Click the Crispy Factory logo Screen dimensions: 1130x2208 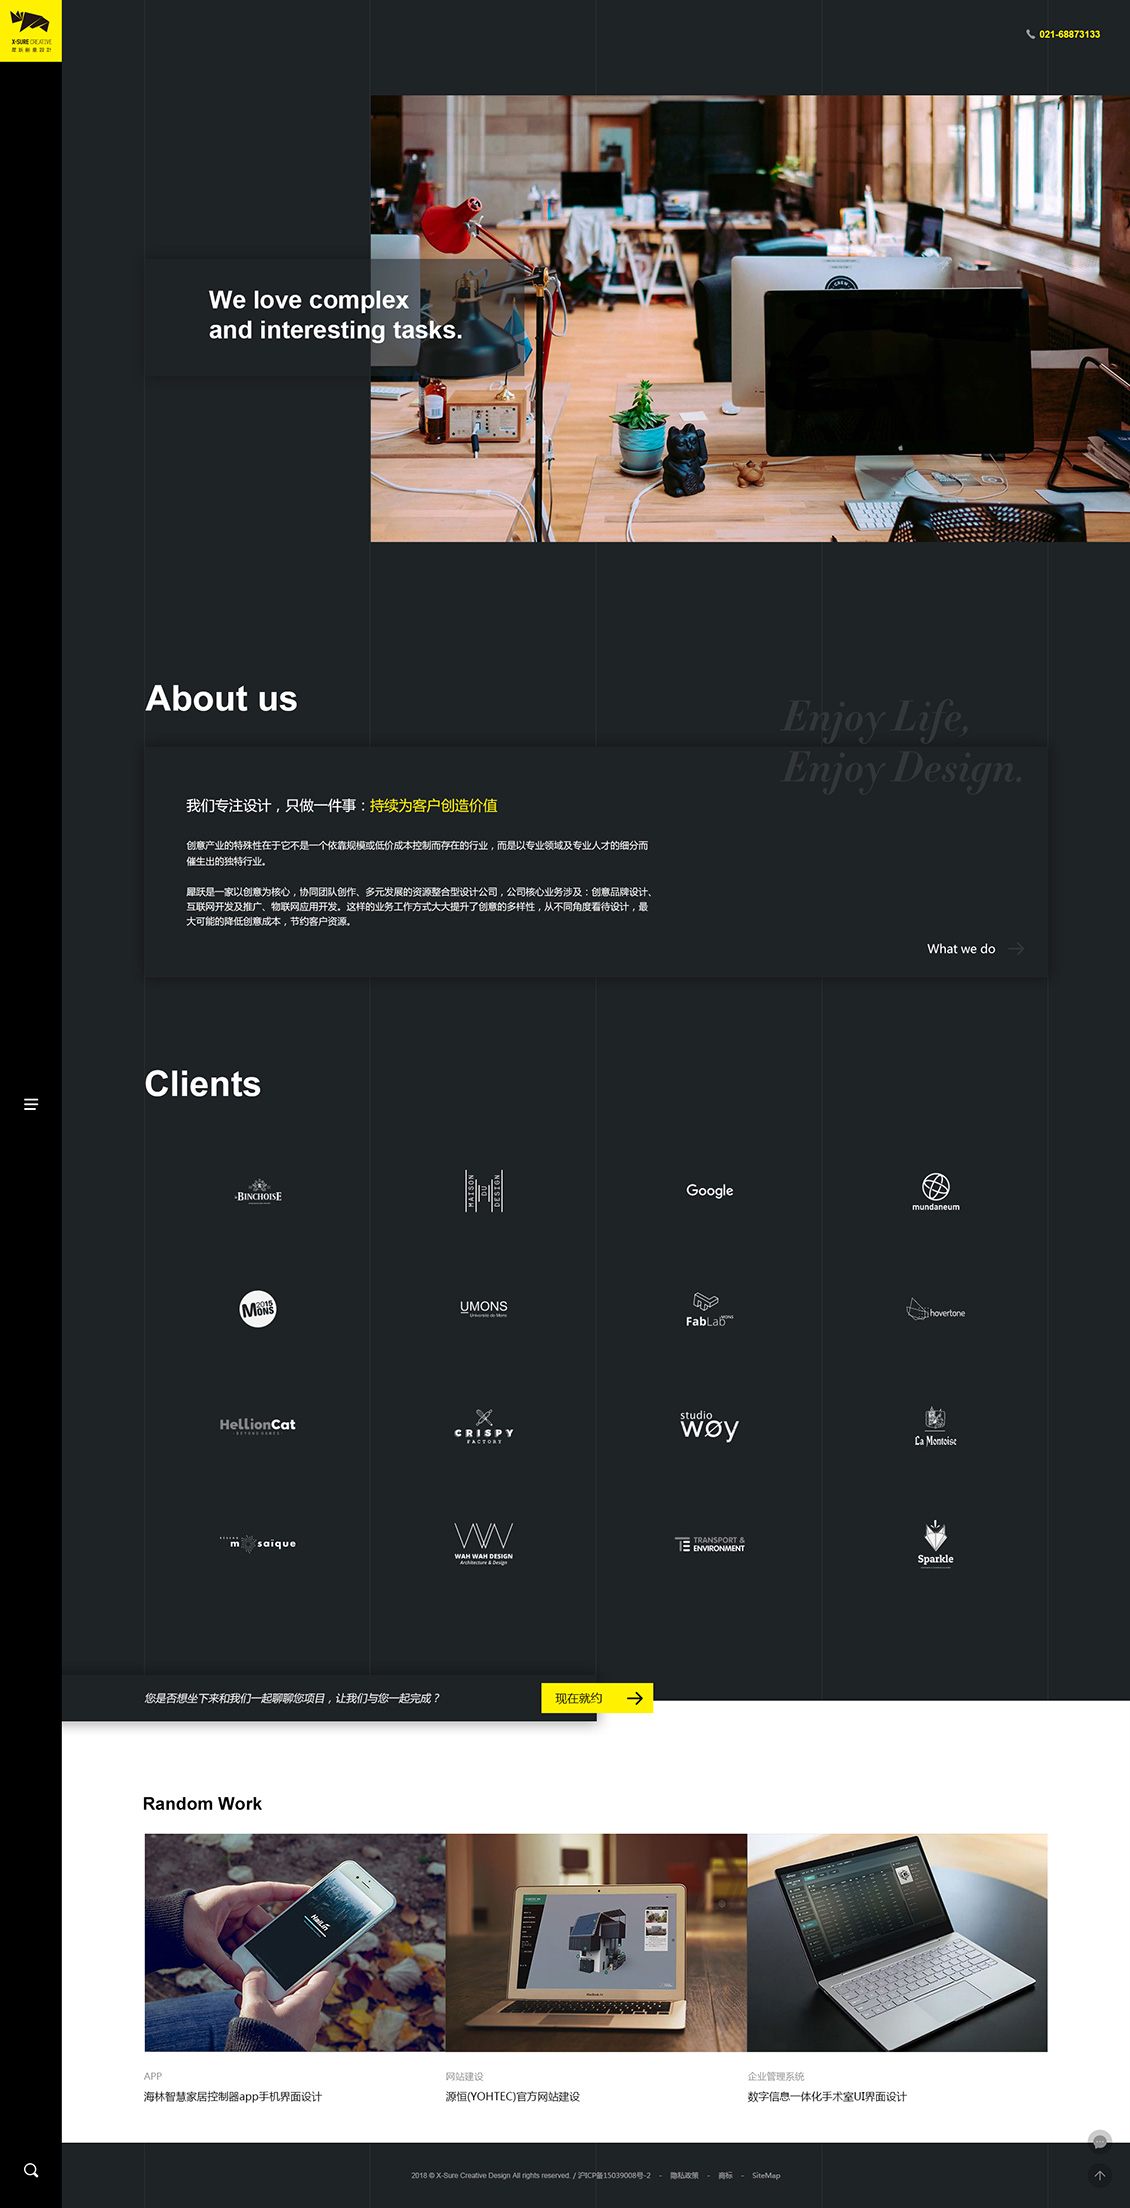[x=484, y=1427]
